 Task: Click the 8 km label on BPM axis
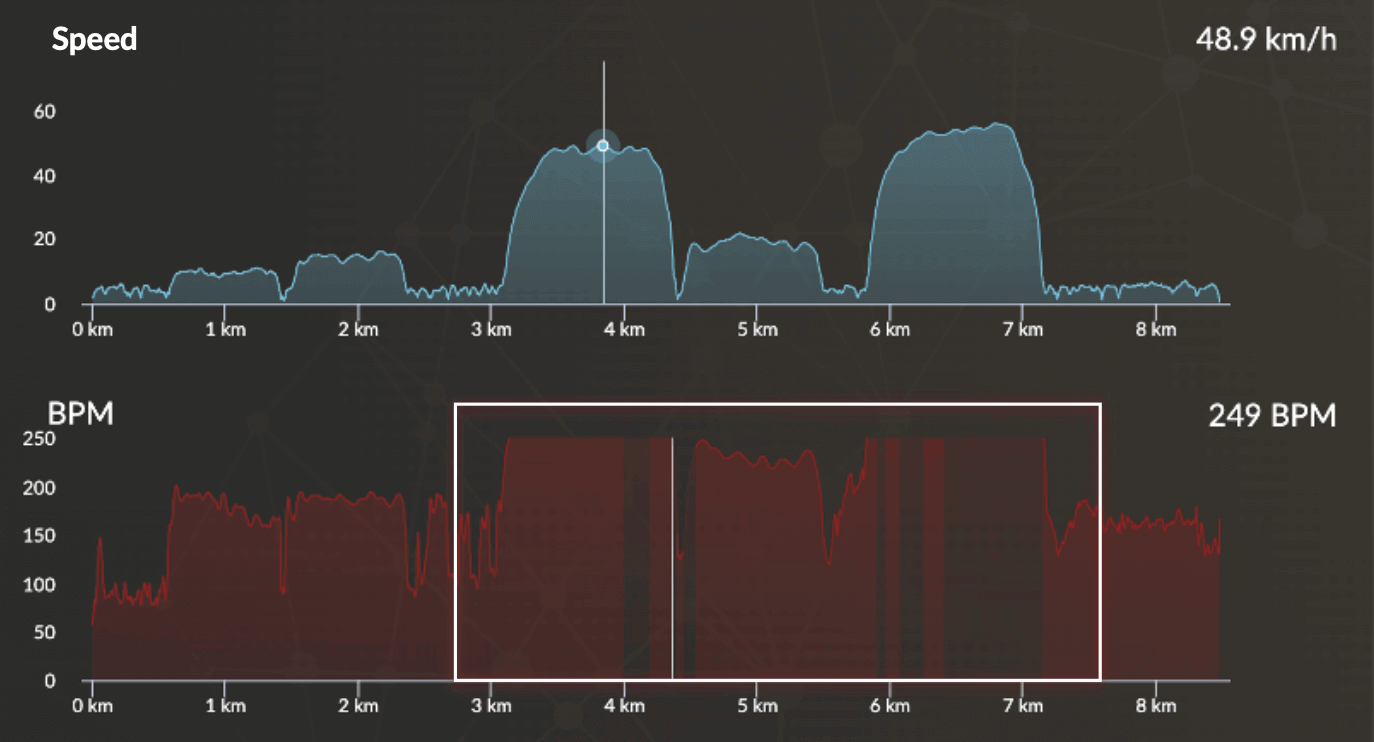[x=1156, y=706]
